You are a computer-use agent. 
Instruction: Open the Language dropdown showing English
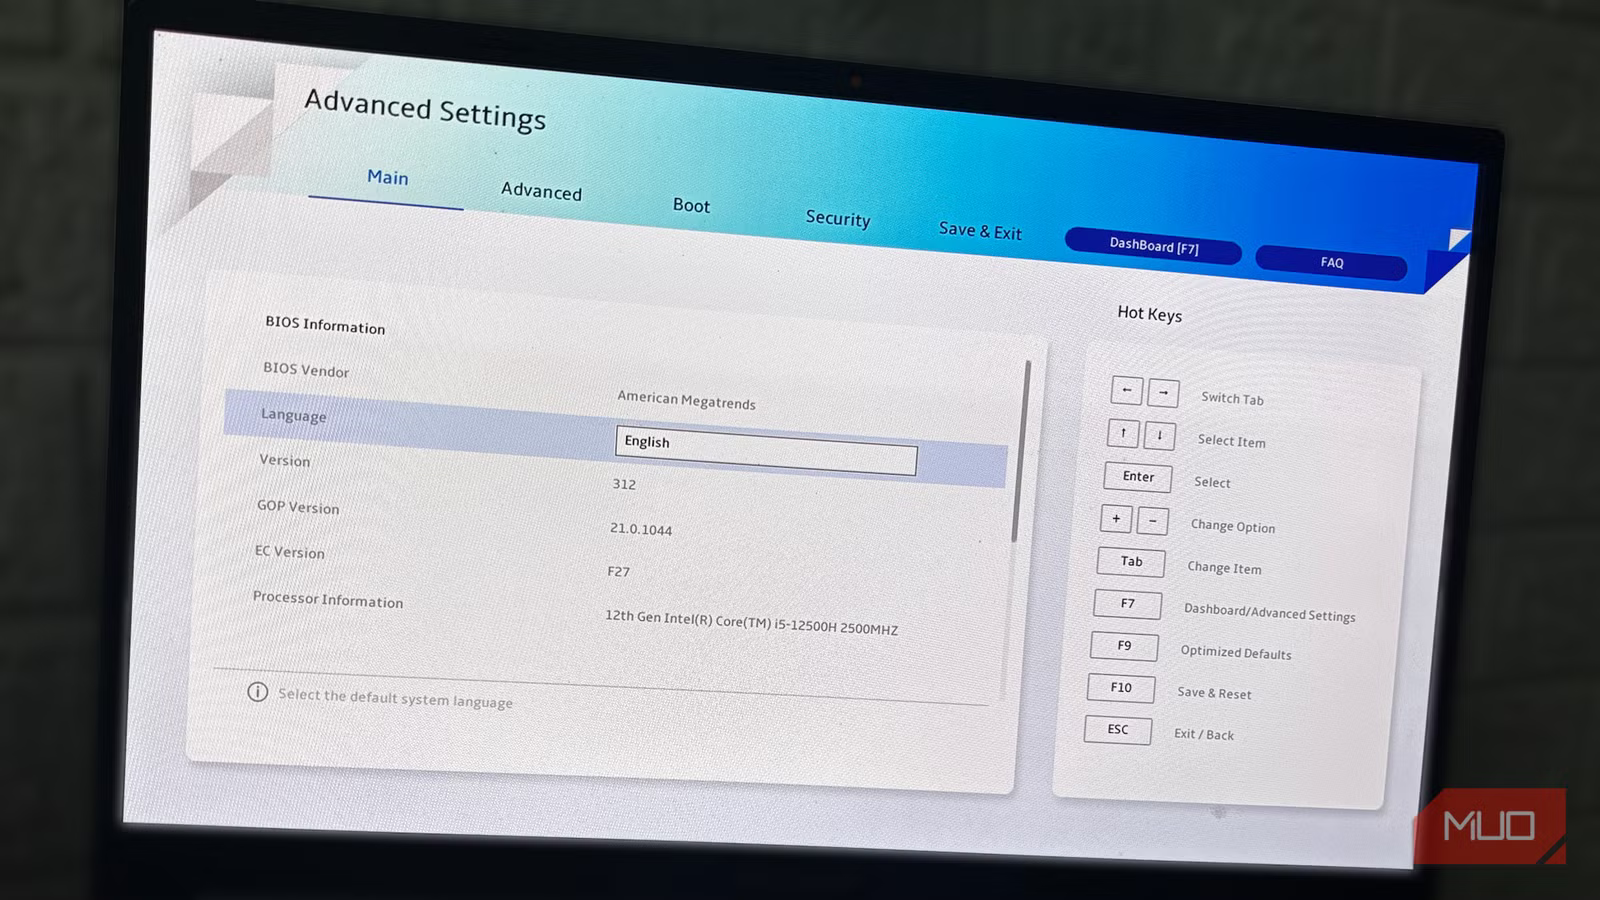766,450
